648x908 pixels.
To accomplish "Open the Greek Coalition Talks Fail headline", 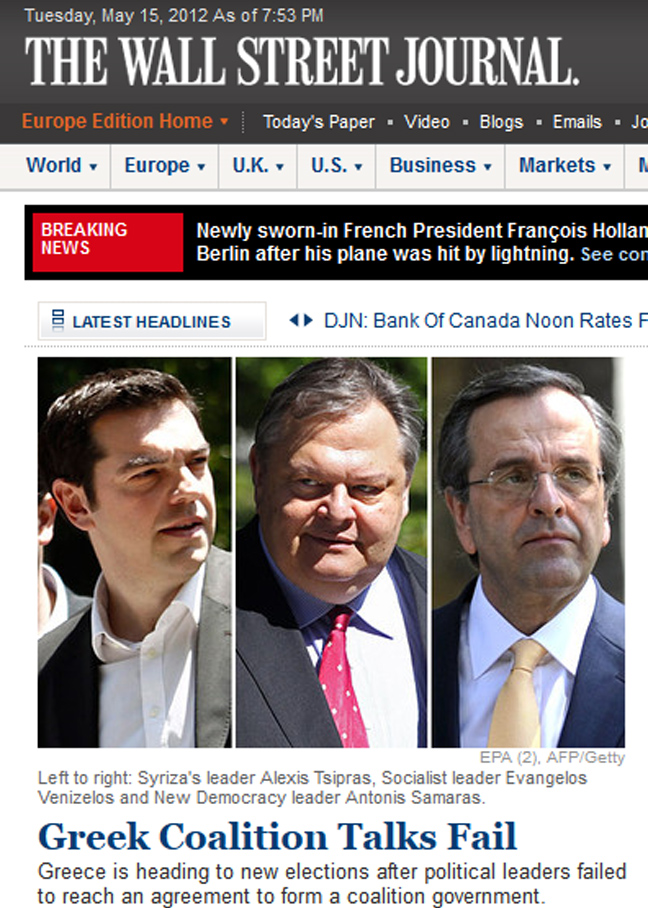I will point(277,837).
